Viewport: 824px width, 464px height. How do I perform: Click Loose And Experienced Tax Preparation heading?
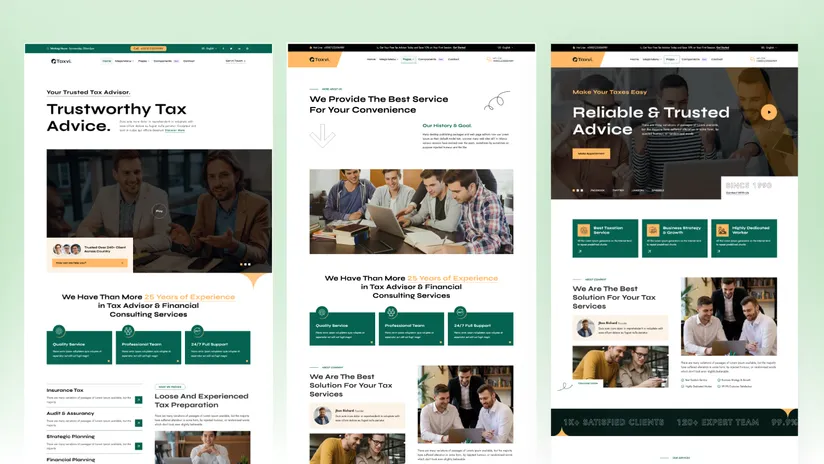pyautogui.click(x=201, y=400)
